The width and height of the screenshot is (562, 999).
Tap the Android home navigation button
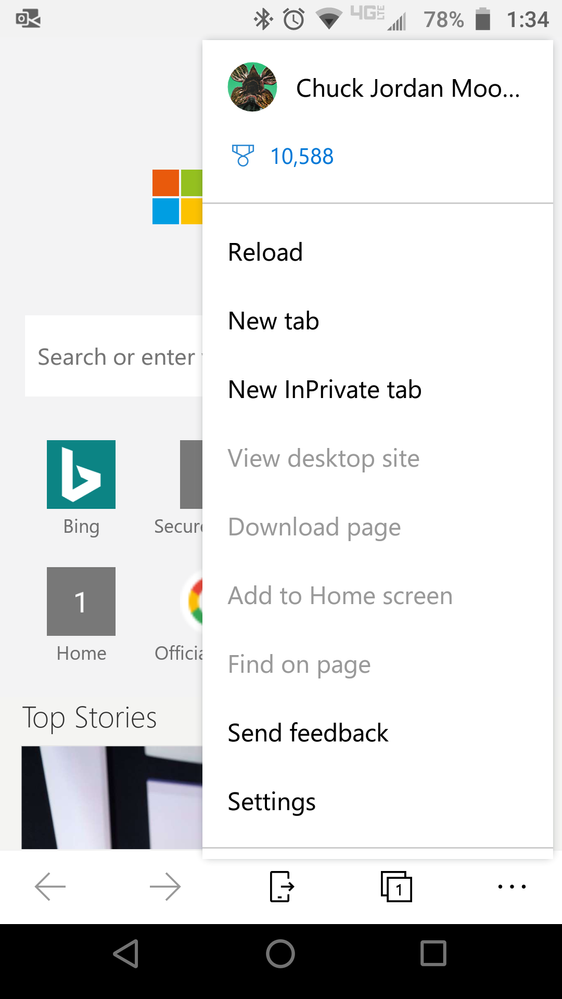tap(280, 954)
